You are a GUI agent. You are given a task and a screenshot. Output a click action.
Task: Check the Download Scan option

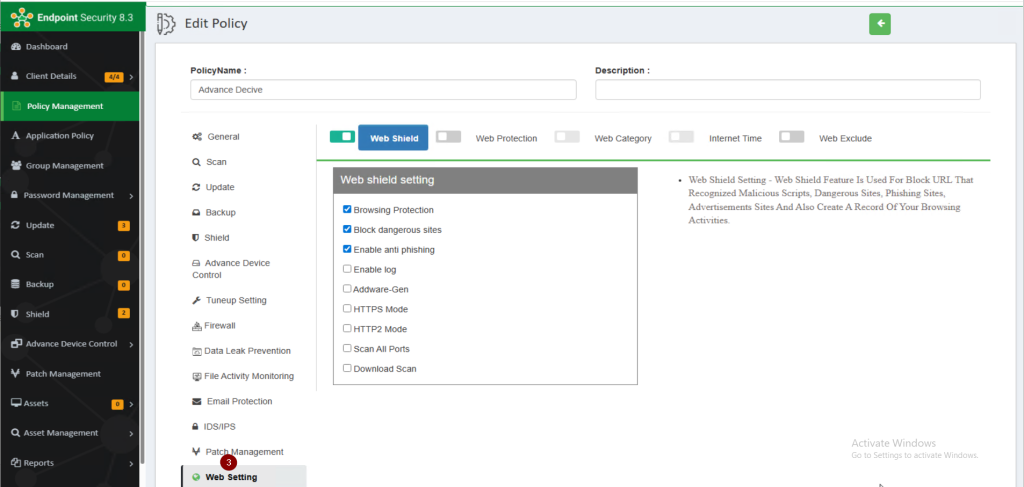click(347, 368)
